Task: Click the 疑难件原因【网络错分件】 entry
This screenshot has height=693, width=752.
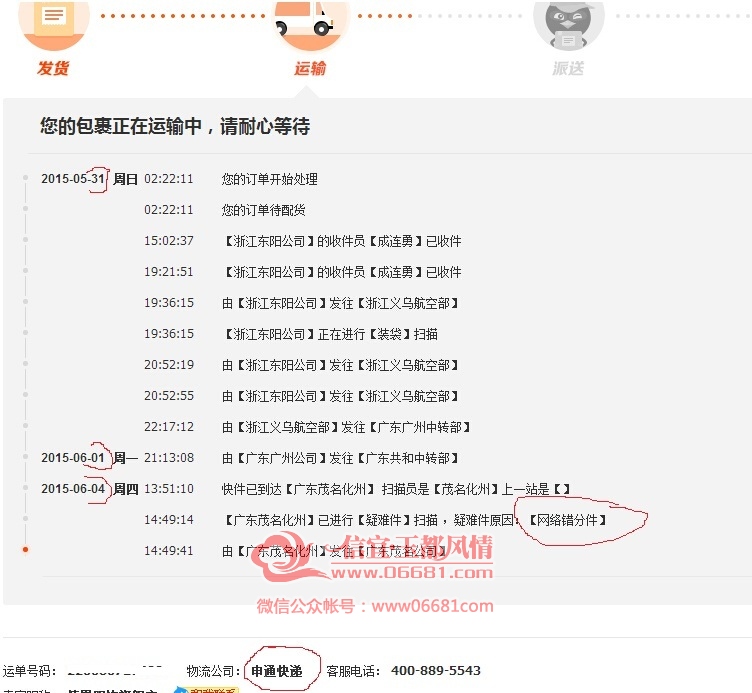Action: point(415,520)
